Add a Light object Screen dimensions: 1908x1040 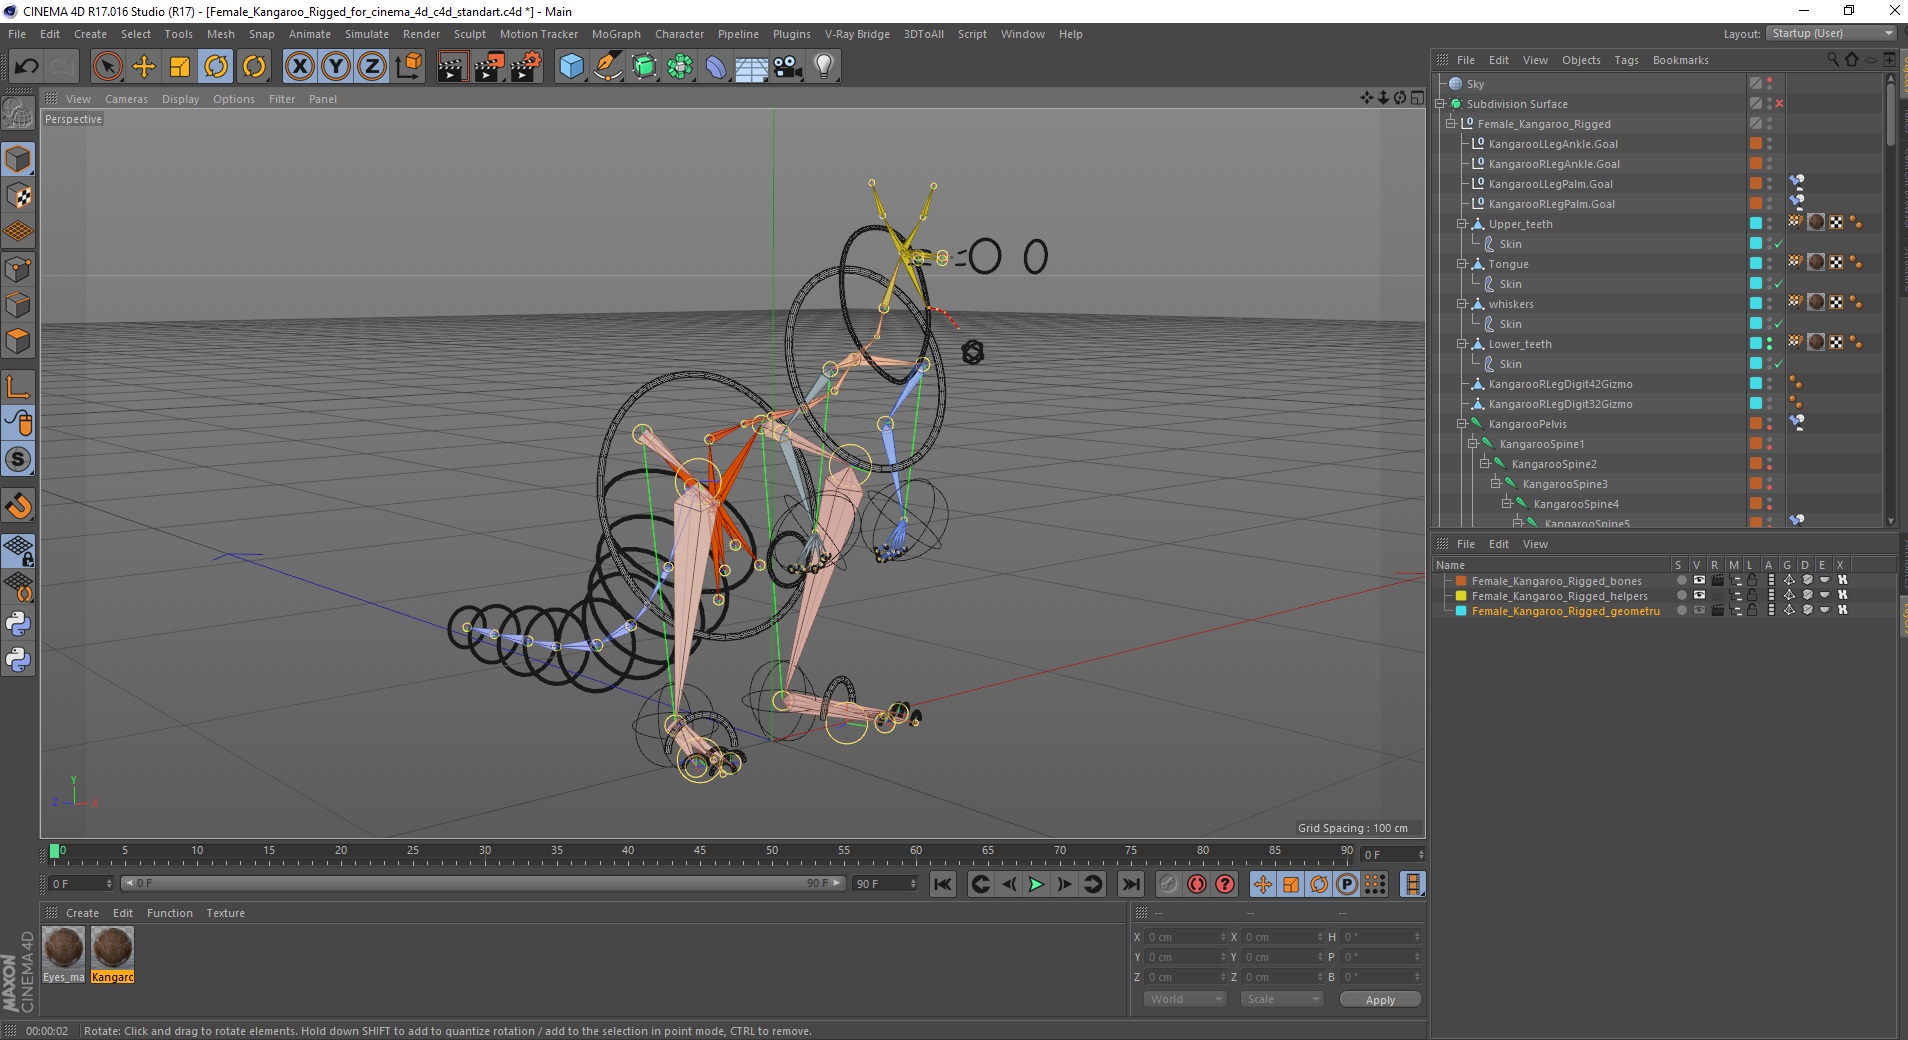click(824, 67)
